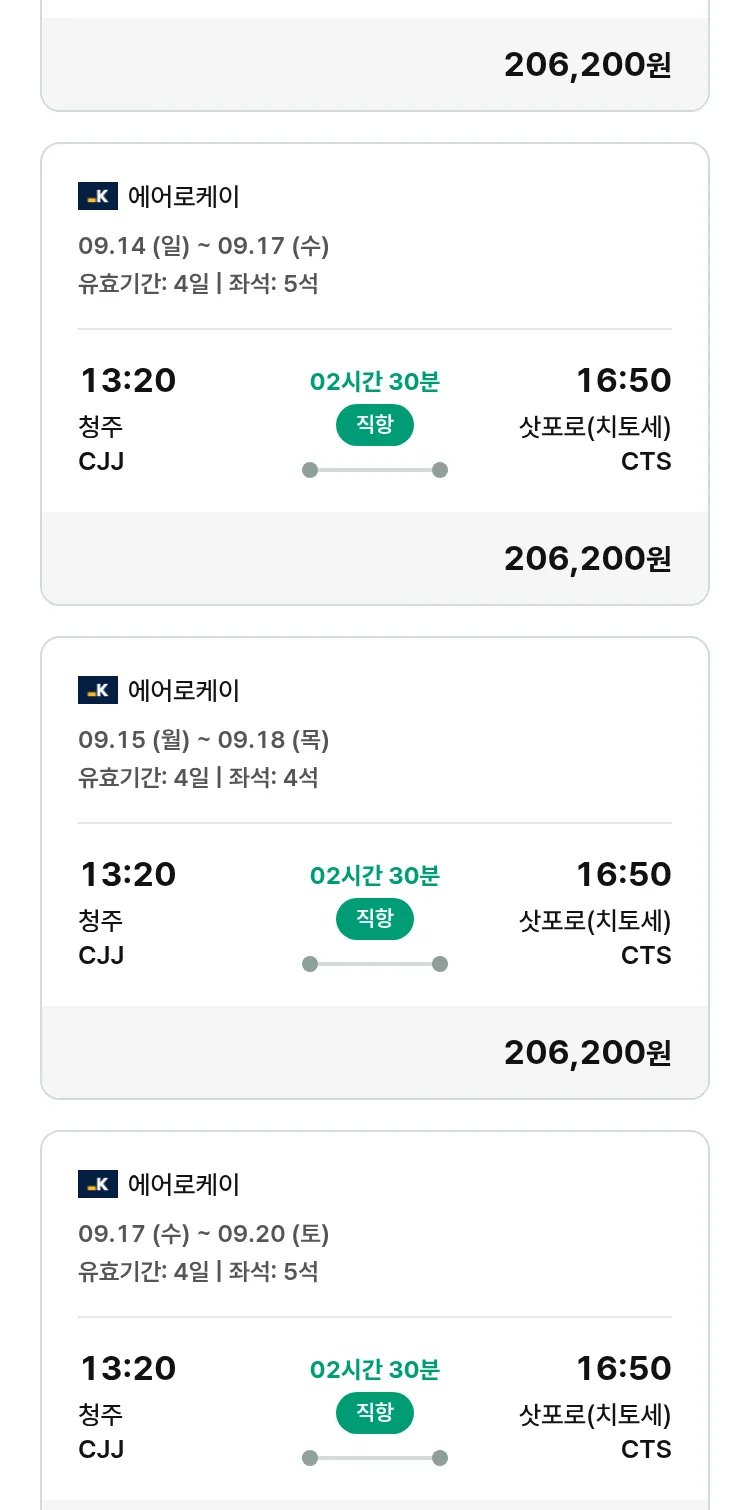Click 에어로케이 airline name on the 09.14 card
The width and height of the screenshot is (750, 1510).
click(184, 196)
